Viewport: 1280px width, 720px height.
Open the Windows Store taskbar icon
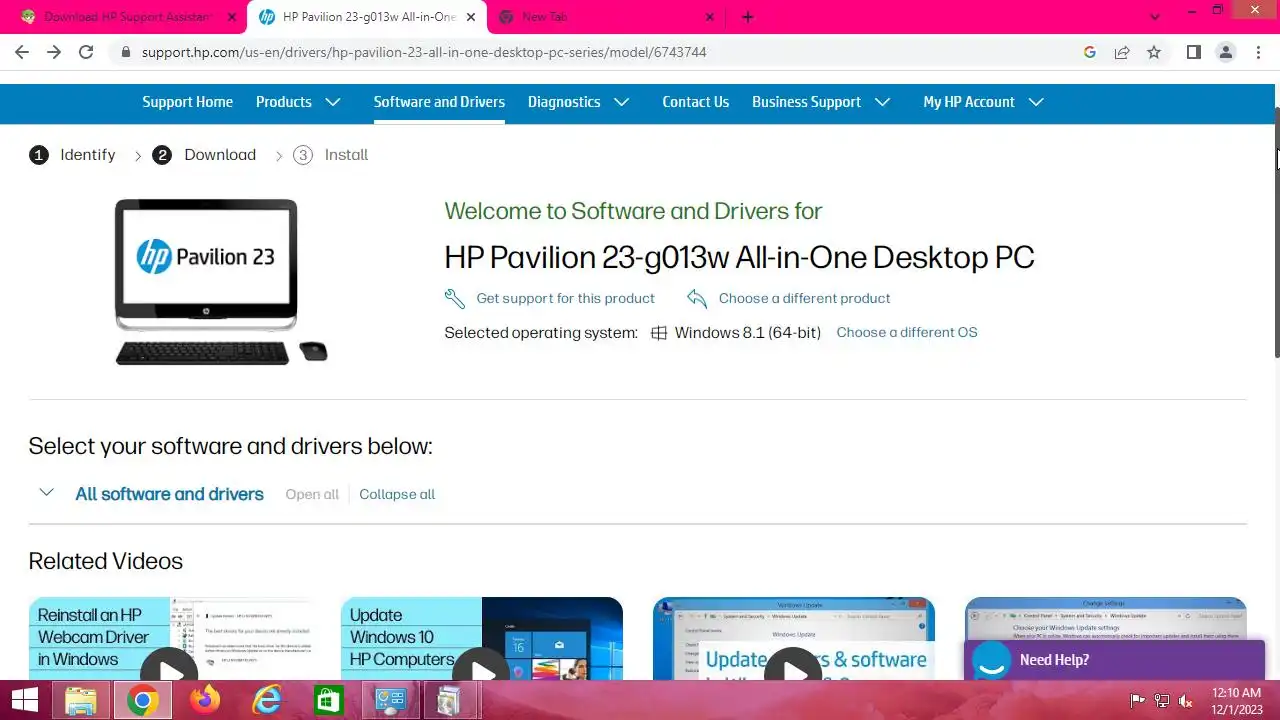click(x=328, y=700)
